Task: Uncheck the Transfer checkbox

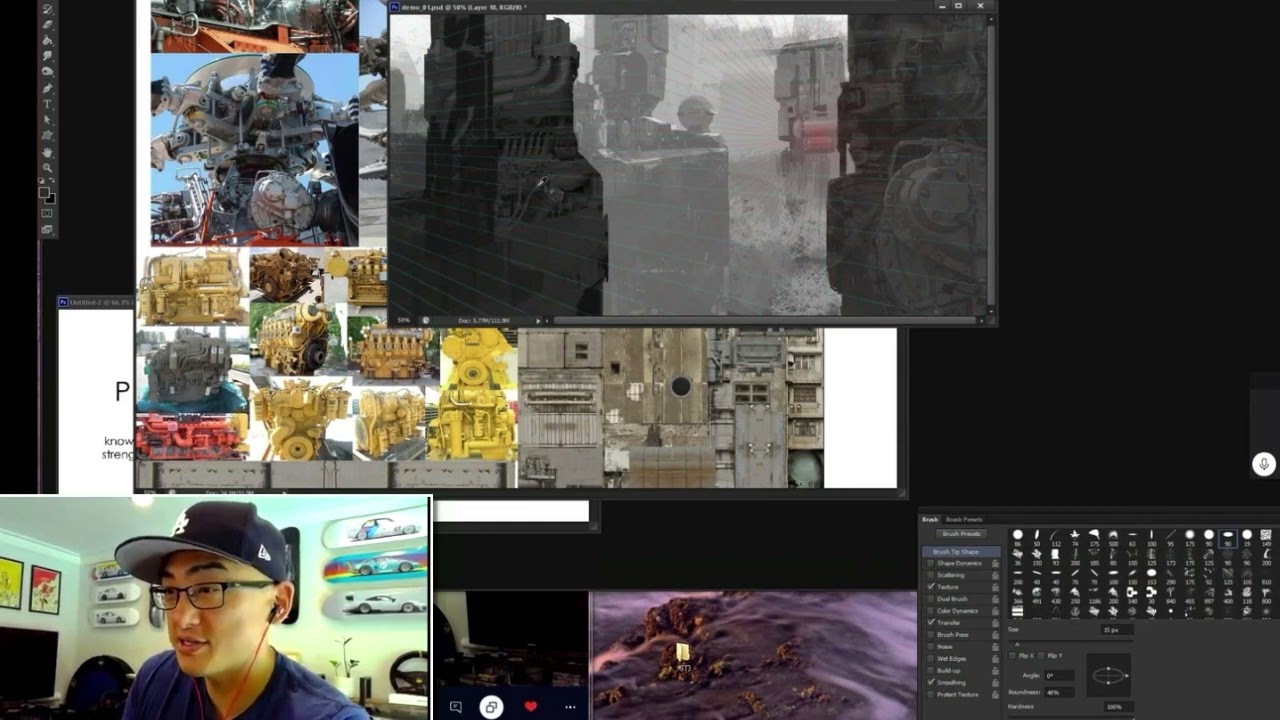Action: (x=931, y=623)
